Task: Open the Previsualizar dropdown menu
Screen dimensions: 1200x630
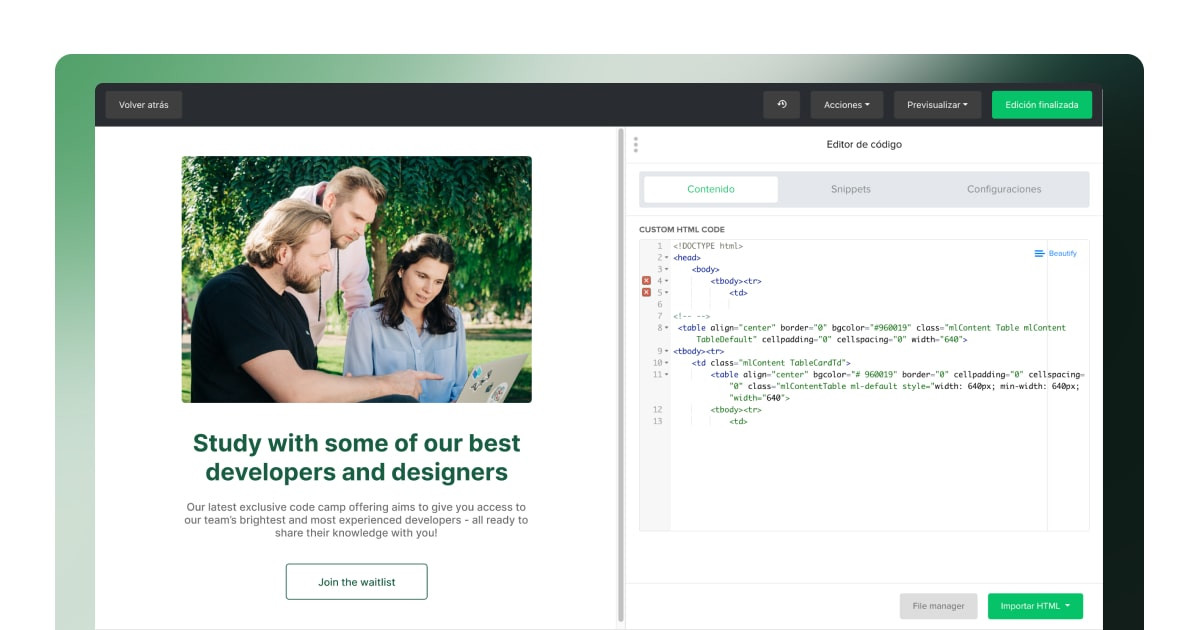Action: click(936, 104)
